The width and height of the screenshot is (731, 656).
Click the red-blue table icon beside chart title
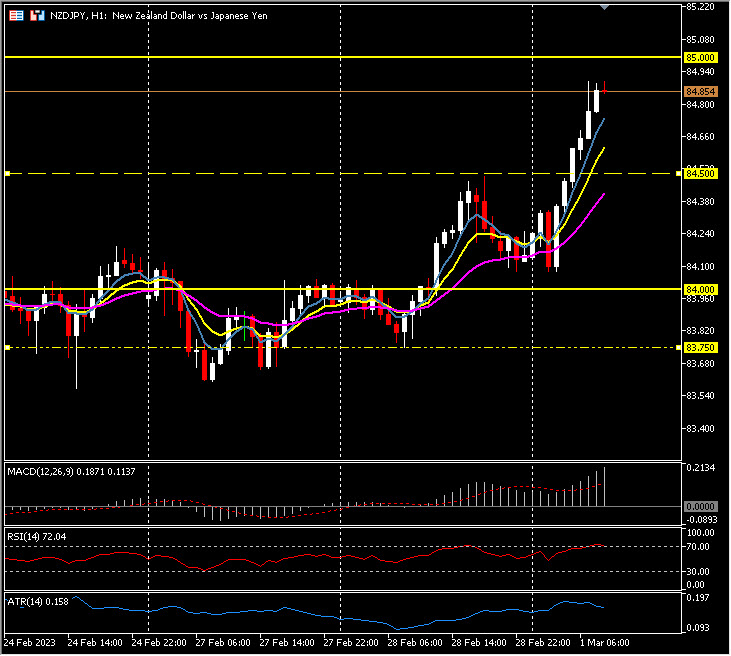(17, 16)
